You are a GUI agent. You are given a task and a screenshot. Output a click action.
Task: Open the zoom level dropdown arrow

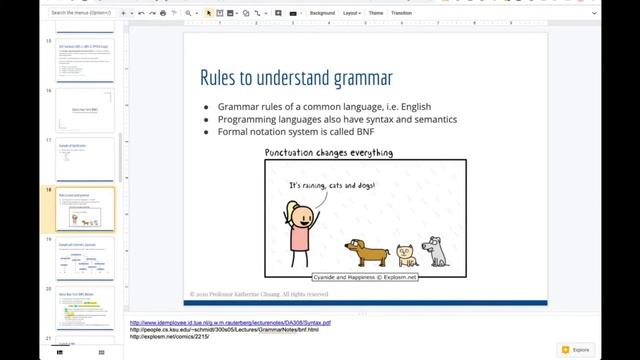(x=197, y=13)
